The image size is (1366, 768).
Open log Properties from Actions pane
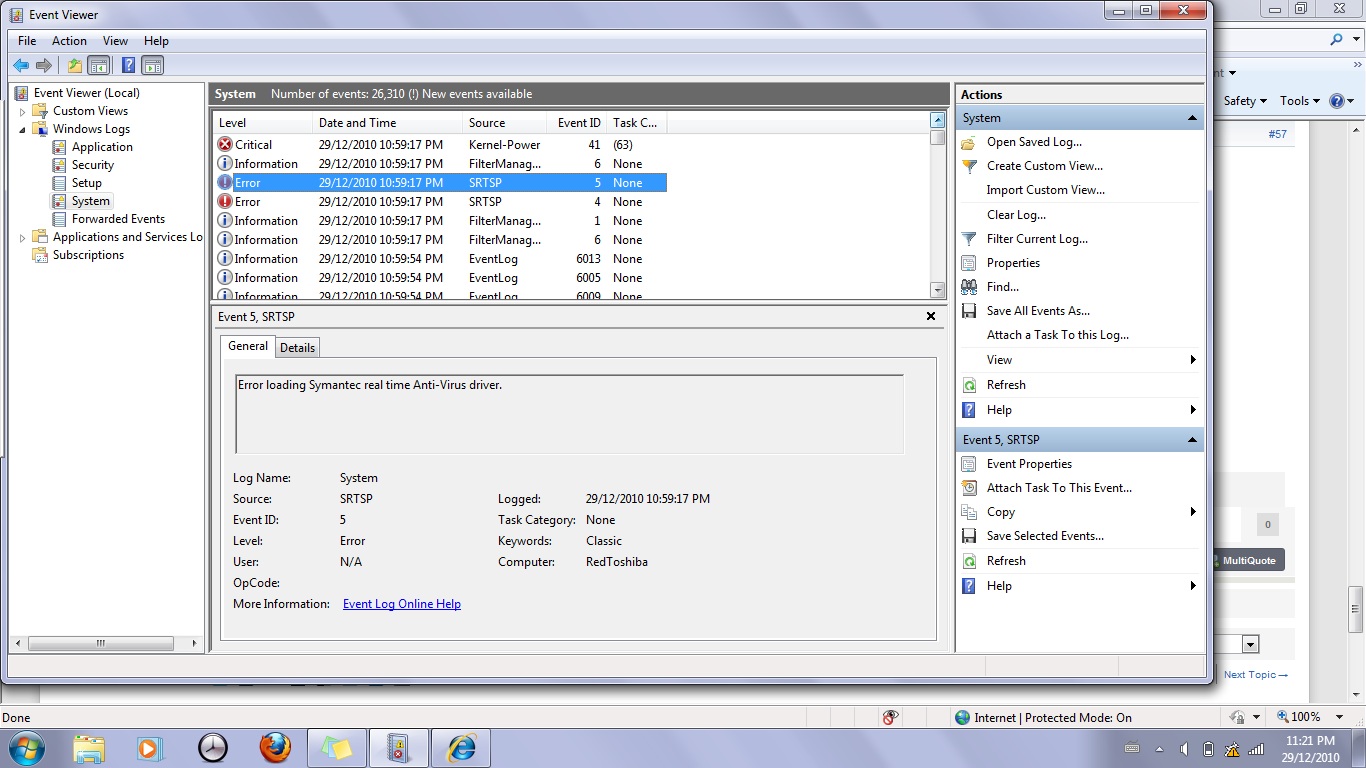(1013, 263)
